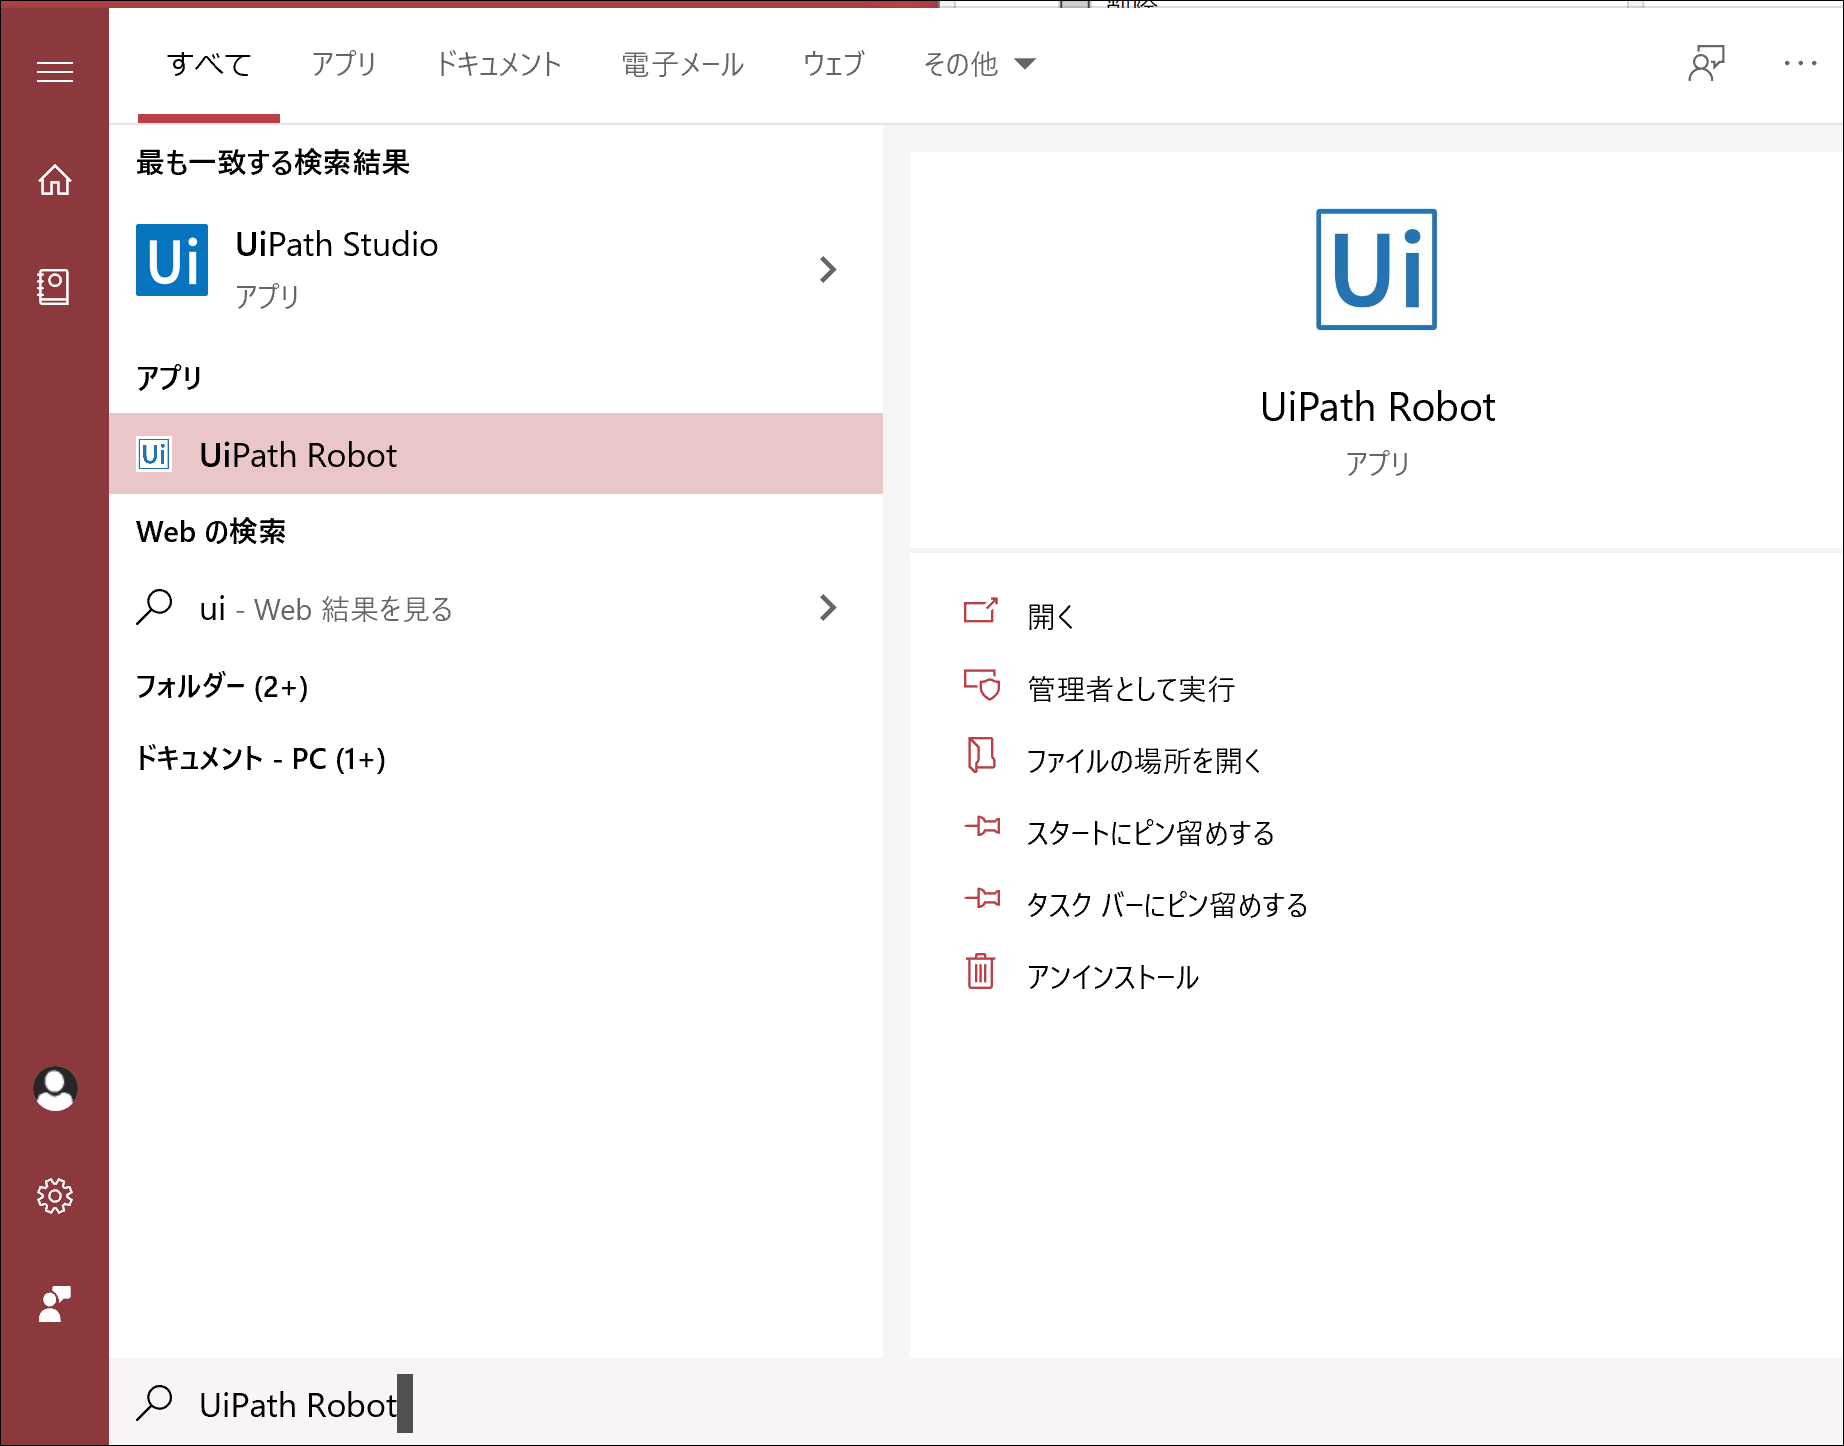Image resolution: width=1844 pixels, height=1446 pixels.
Task: Select the すべて tab
Action: coord(209,64)
